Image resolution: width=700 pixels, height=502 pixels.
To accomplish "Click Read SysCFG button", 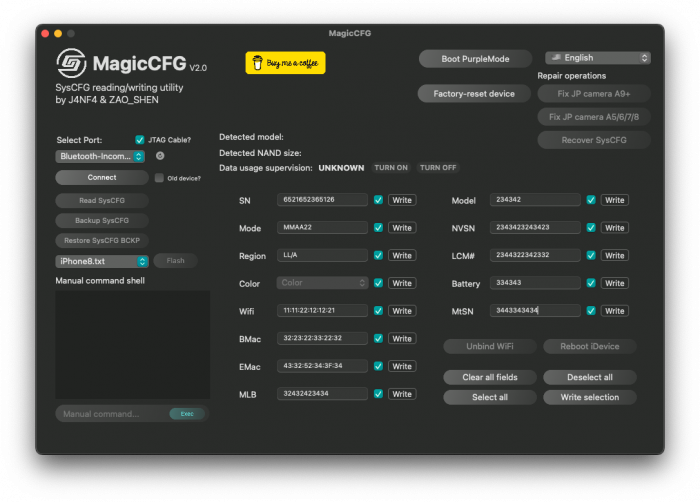I will click(x=102, y=201).
